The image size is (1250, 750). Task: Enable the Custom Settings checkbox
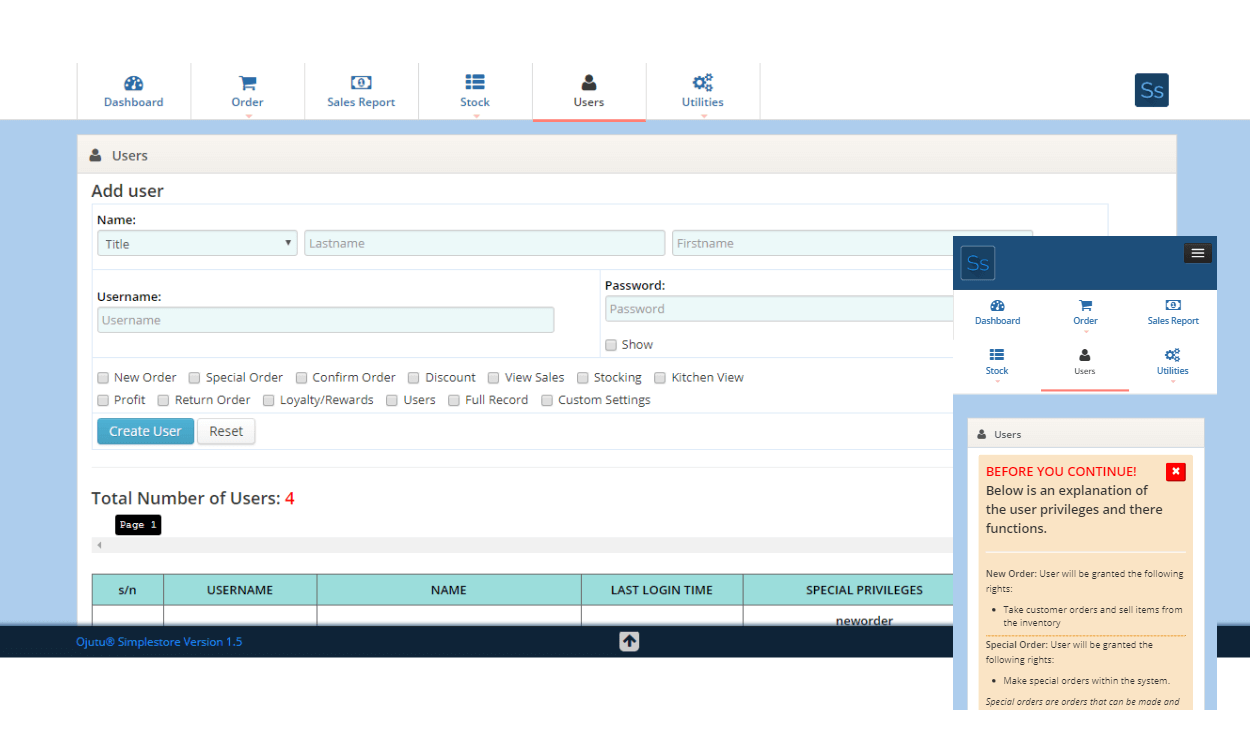coord(547,400)
